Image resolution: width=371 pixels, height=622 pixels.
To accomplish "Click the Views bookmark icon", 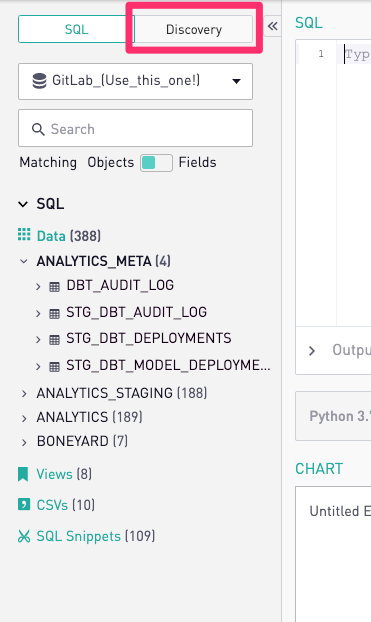I will 23,474.
